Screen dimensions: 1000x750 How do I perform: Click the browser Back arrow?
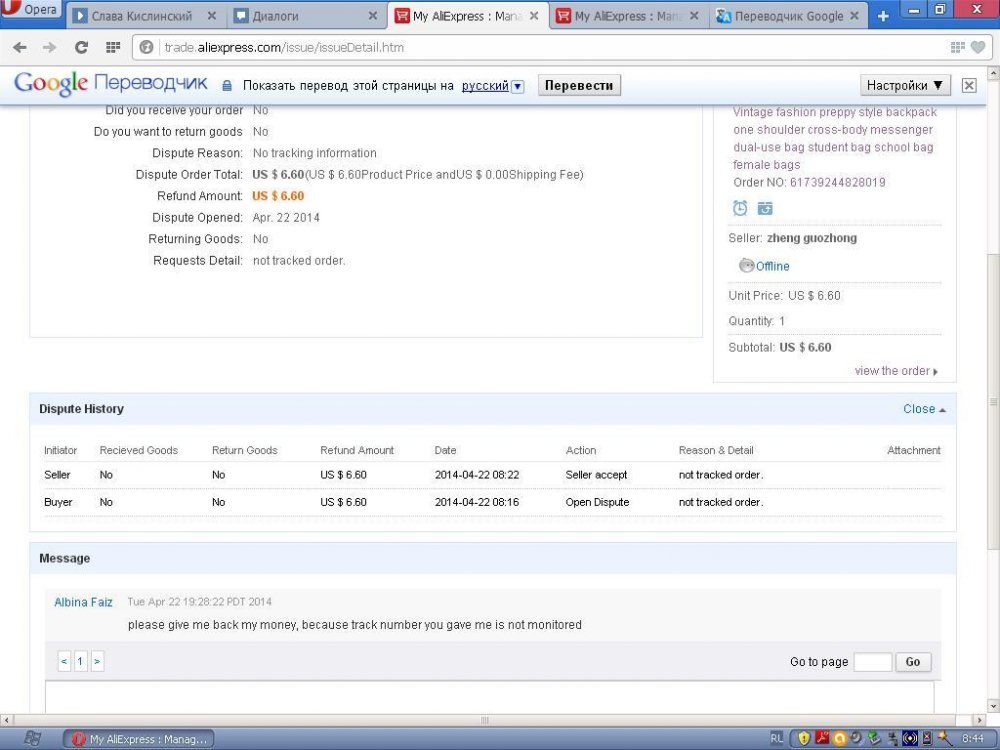click(20, 47)
